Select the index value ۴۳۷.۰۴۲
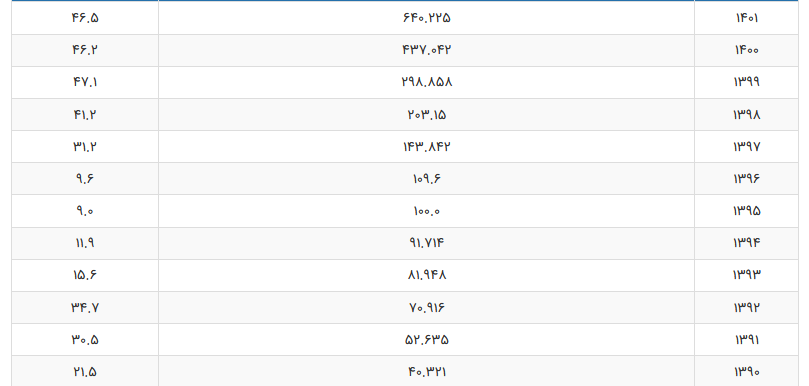 [x=426, y=51]
